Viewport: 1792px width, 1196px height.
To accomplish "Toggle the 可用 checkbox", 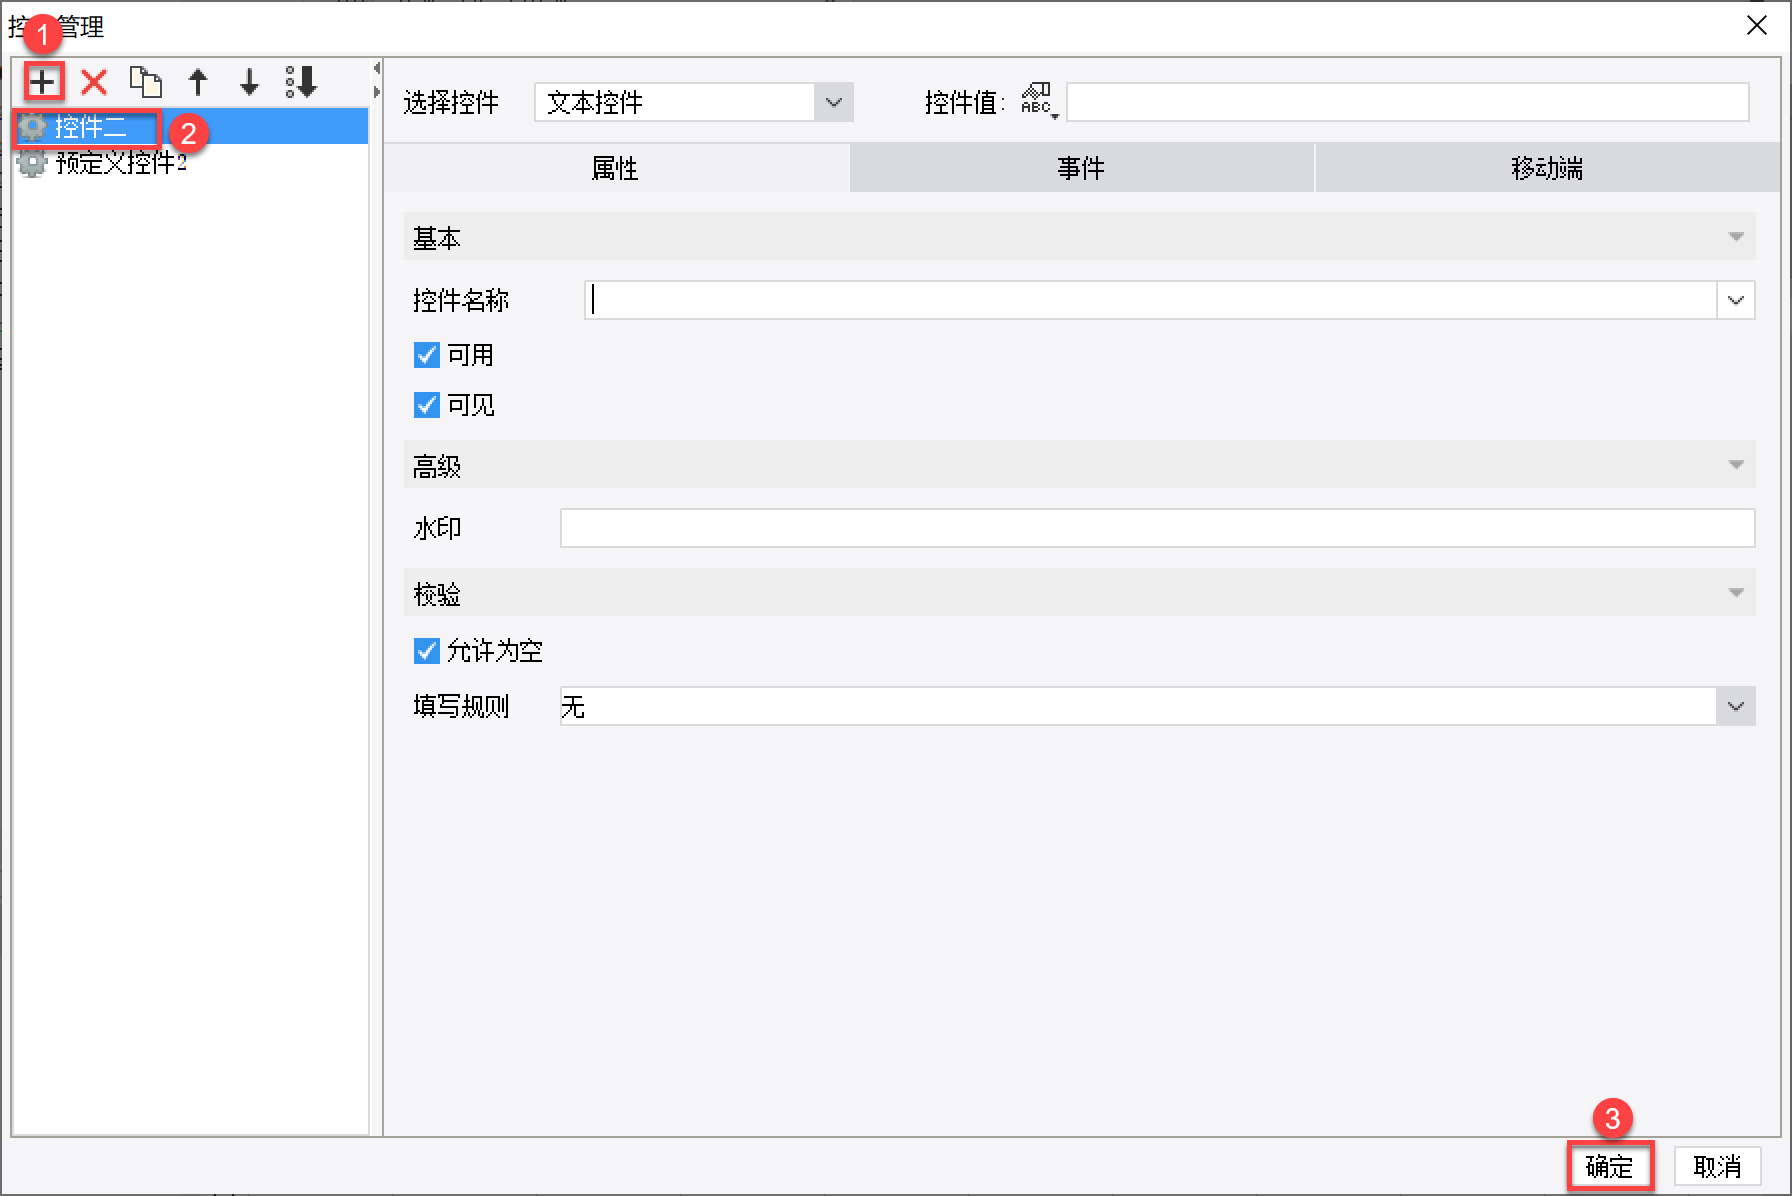I will coord(427,355).
